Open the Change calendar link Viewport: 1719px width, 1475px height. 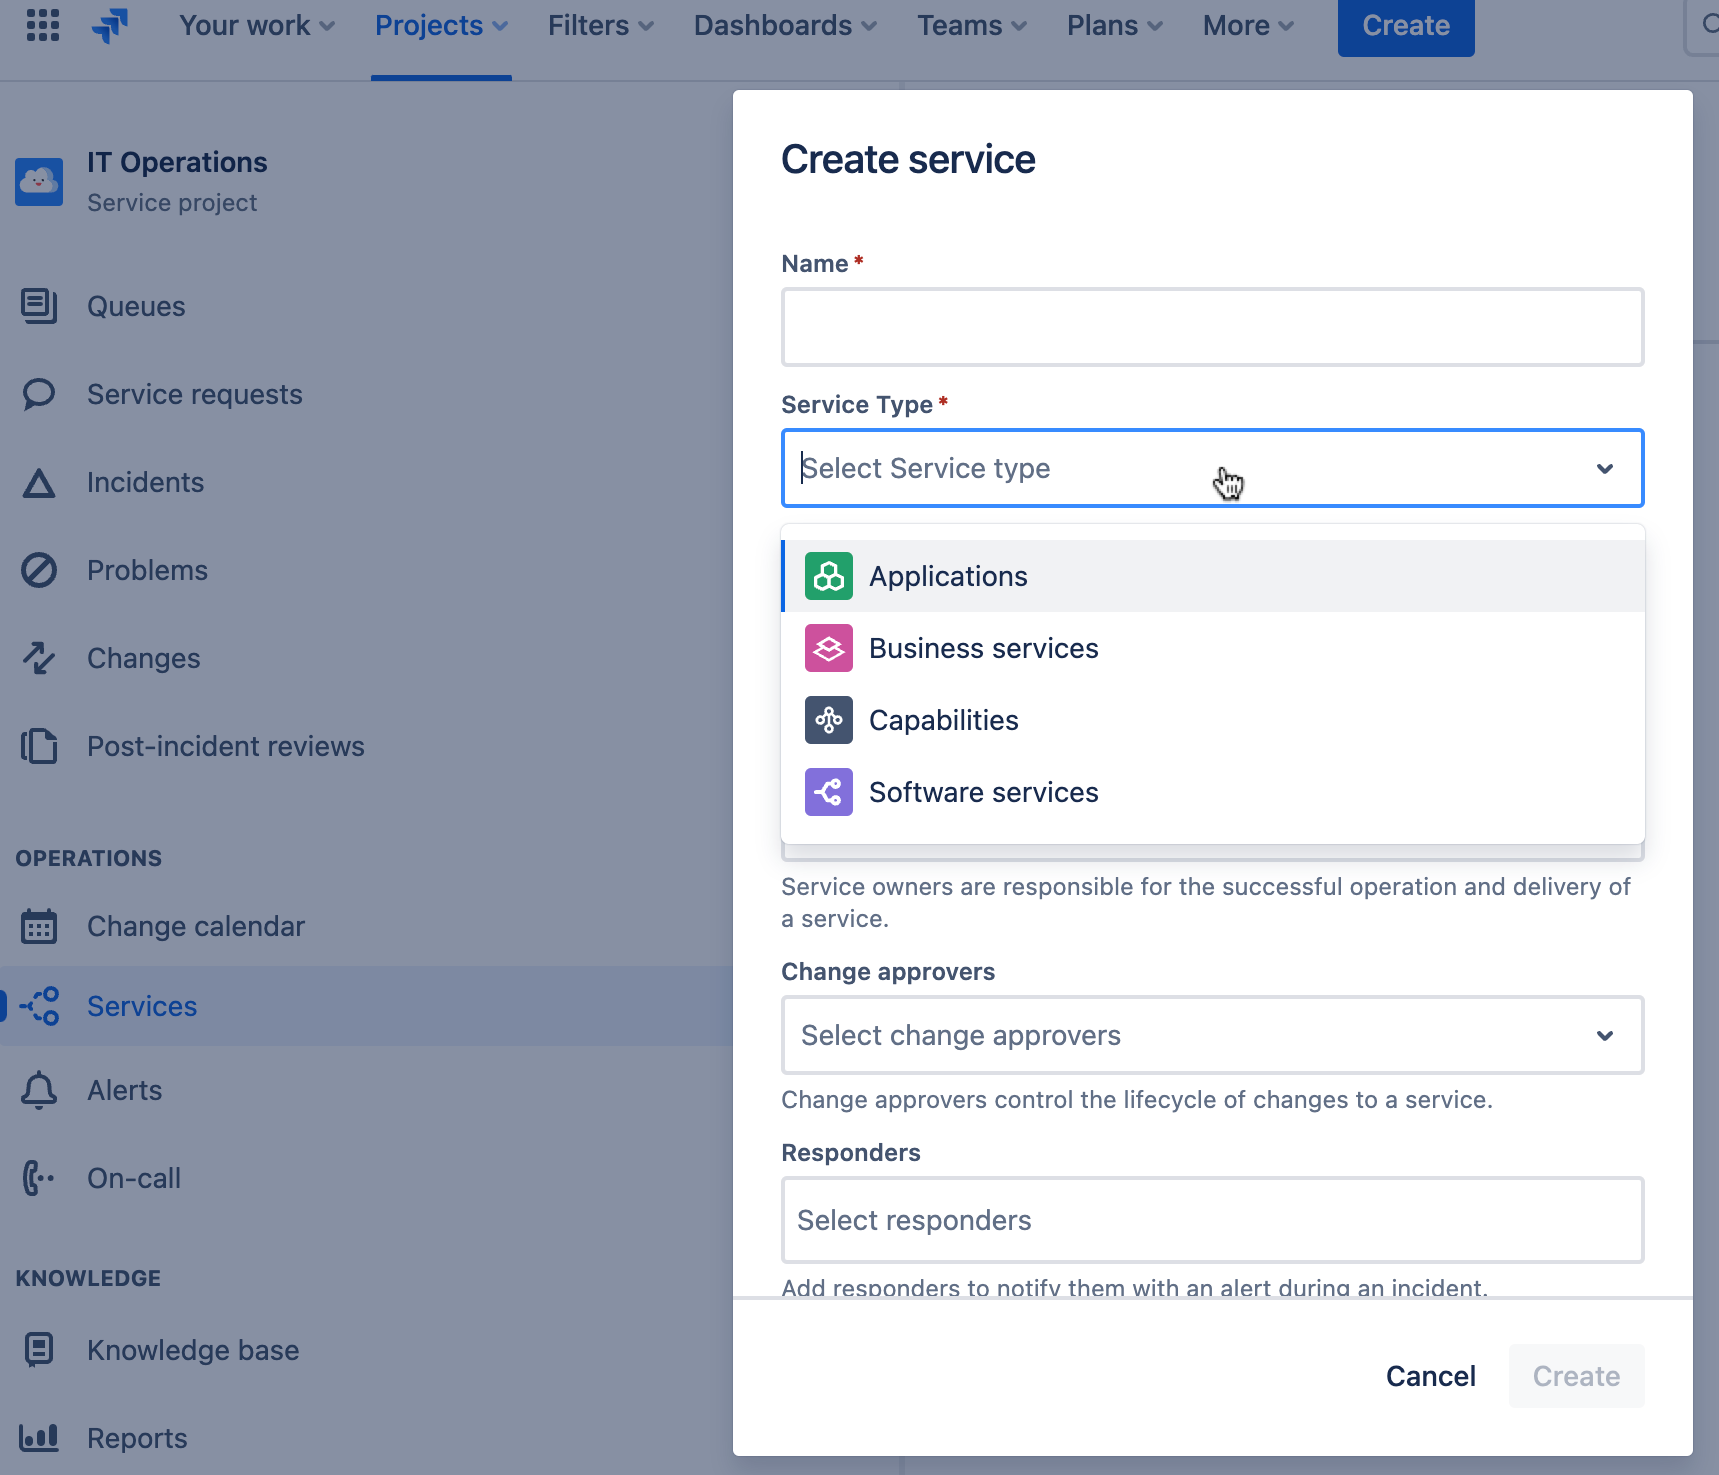tap(196, 926)
